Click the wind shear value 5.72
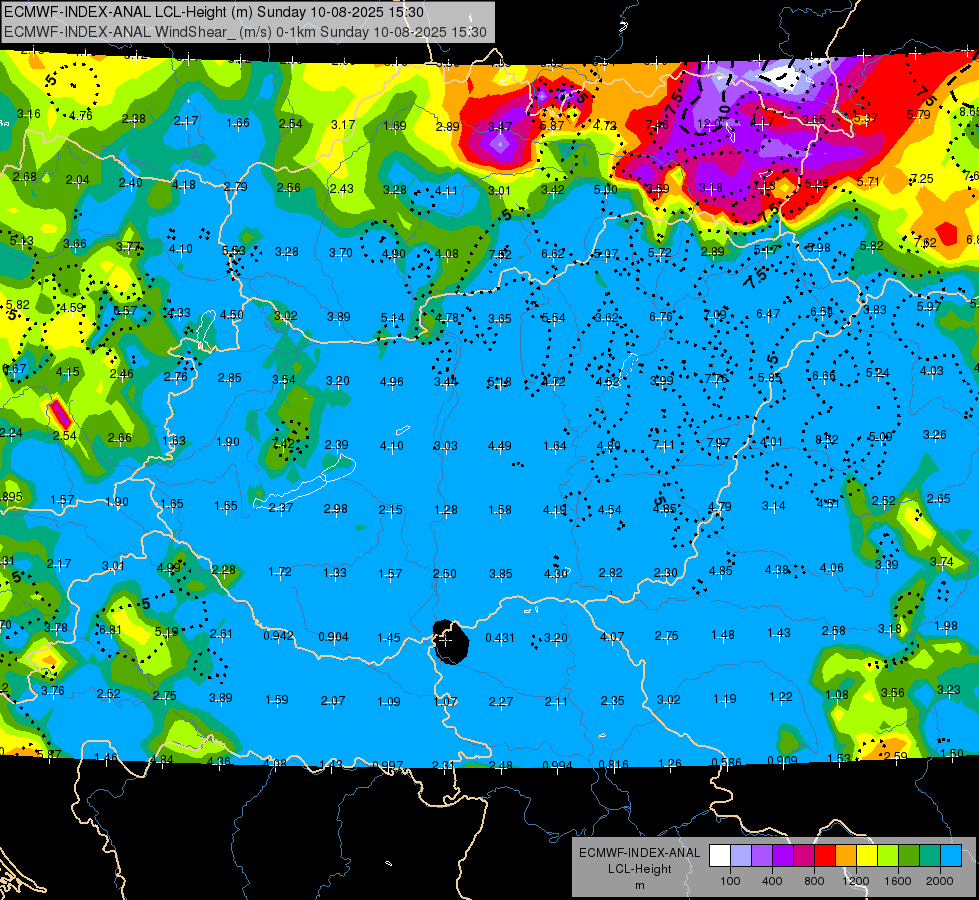 (x=659, y=253)
